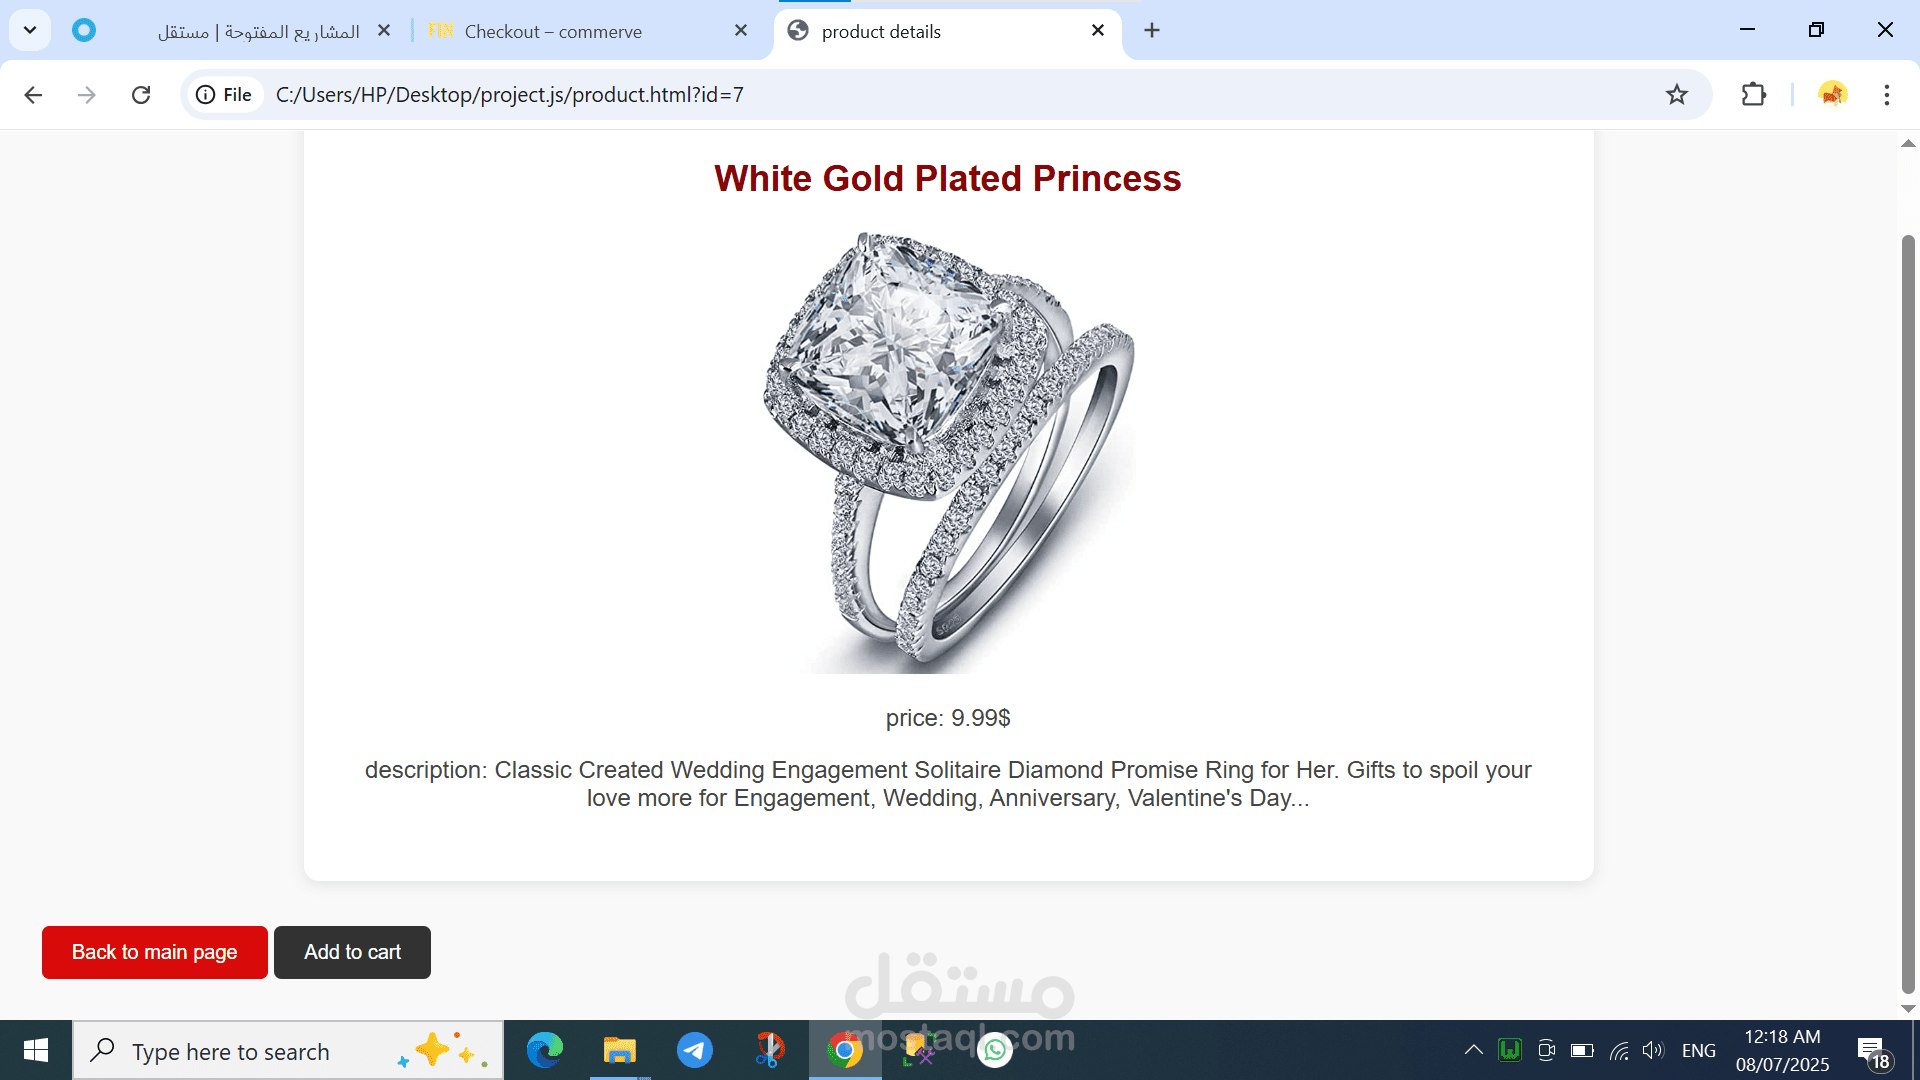View site information File icon
This screenshot has width=1920, height=1080.
[224, 95]
